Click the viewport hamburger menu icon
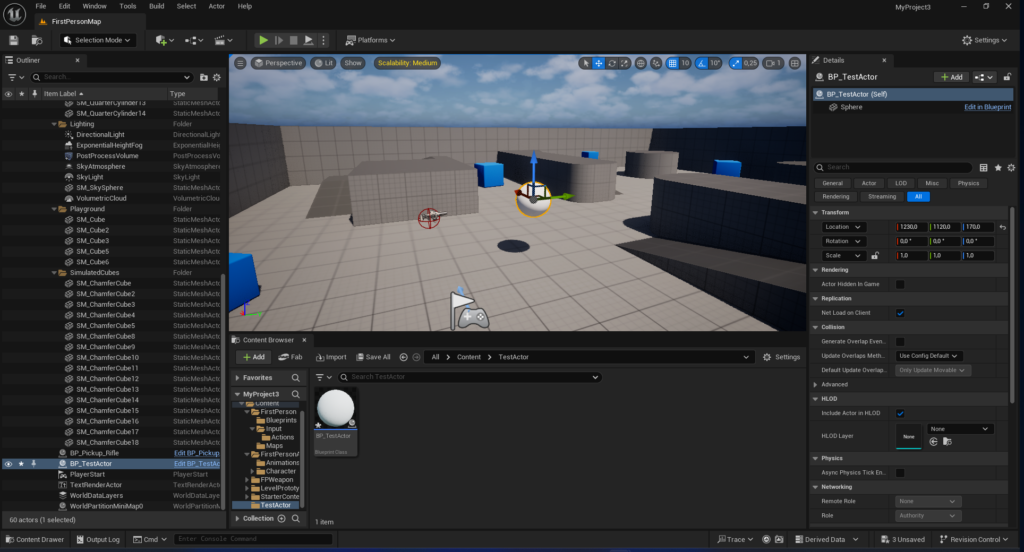The width and height of the screenshot is (1024, 552). (240, 63)
